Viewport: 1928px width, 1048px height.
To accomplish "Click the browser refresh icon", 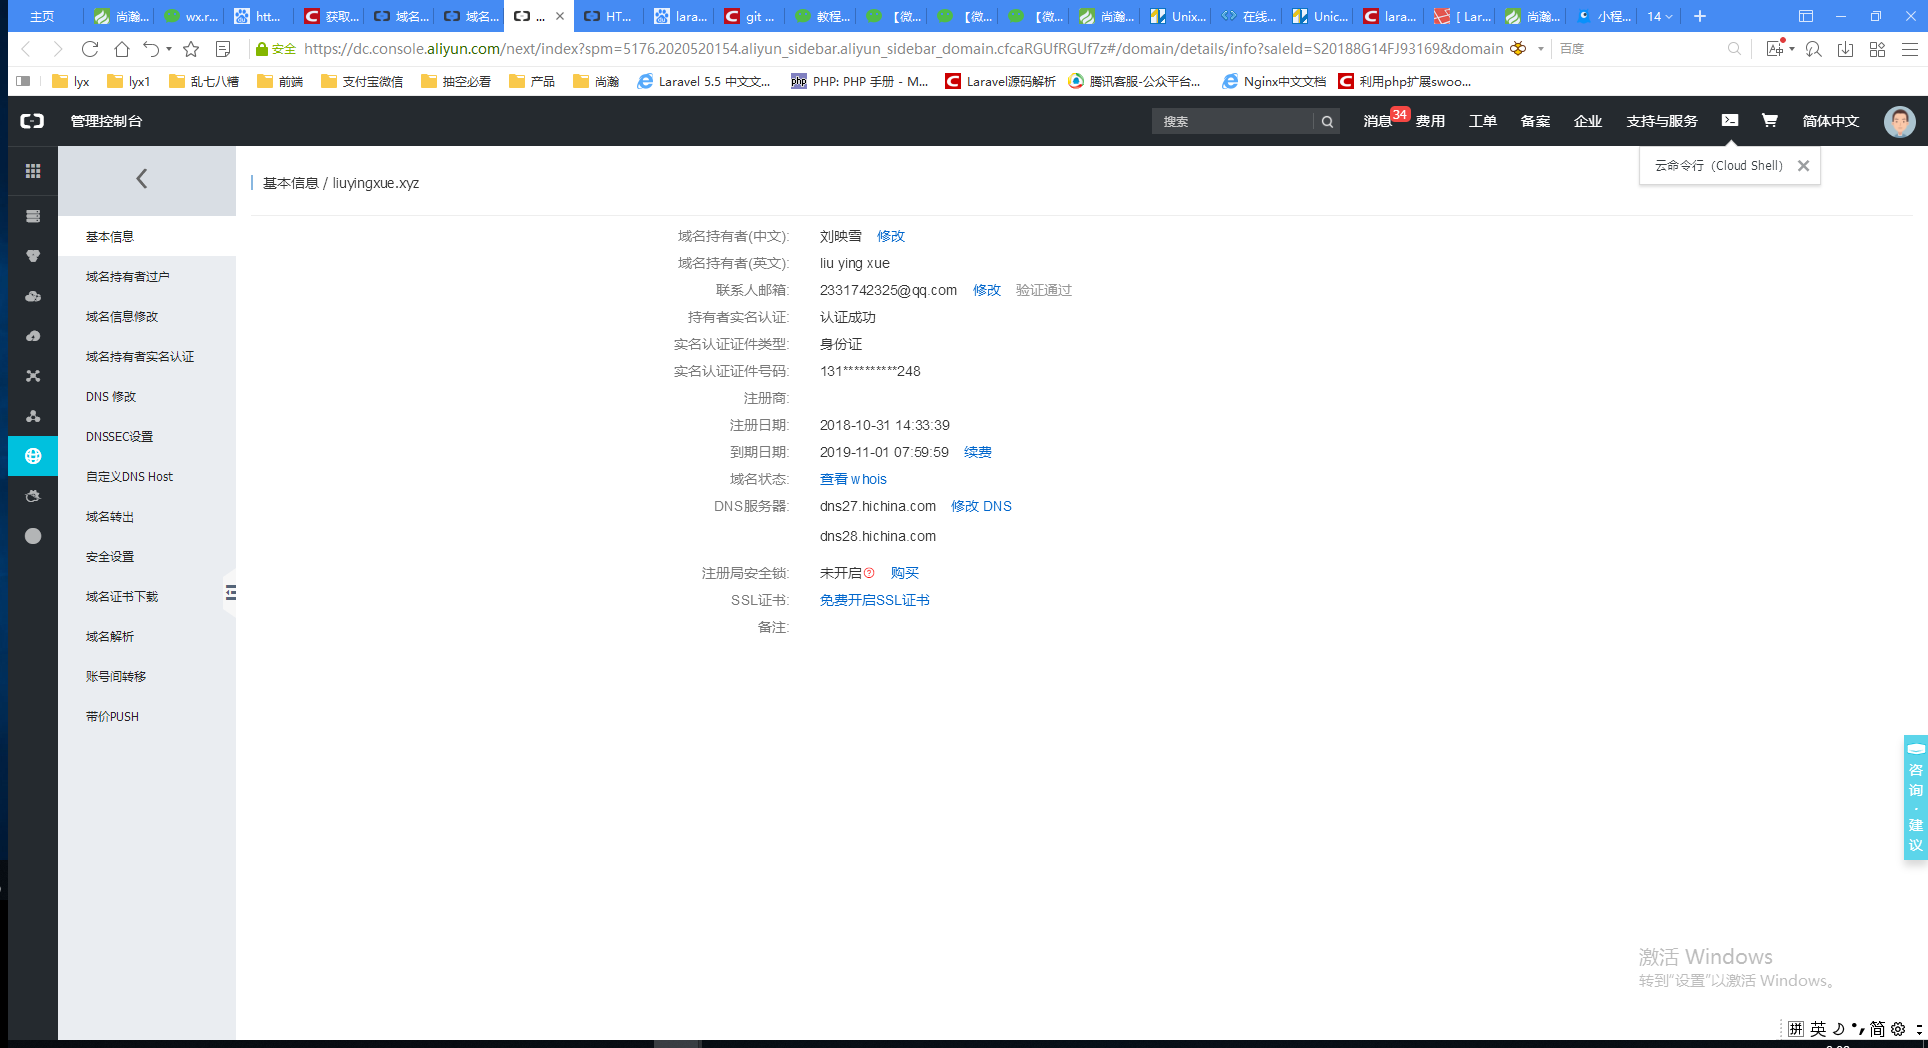I will click(x=90, y=48).
